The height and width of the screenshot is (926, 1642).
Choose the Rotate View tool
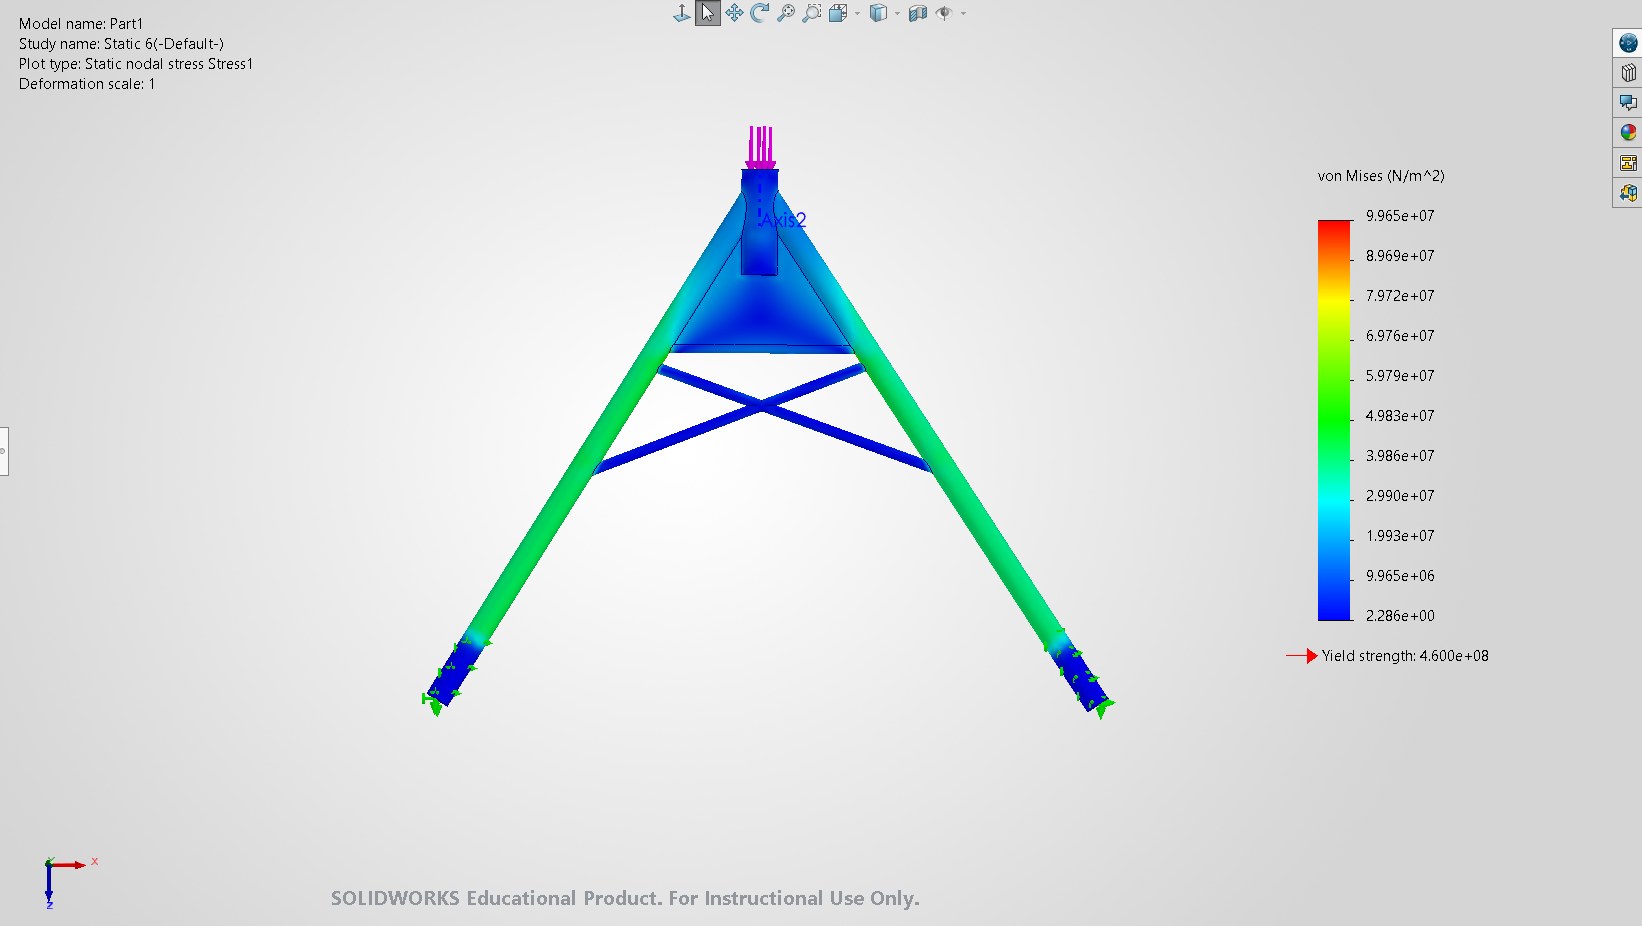tap(760, 13)
